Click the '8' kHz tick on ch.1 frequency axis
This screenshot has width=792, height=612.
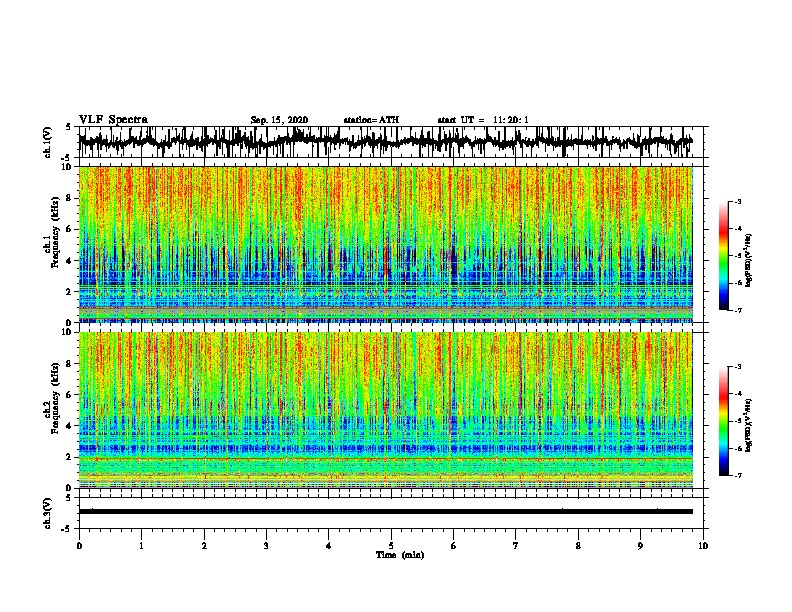pyautogui.click(x=70, y=198)
